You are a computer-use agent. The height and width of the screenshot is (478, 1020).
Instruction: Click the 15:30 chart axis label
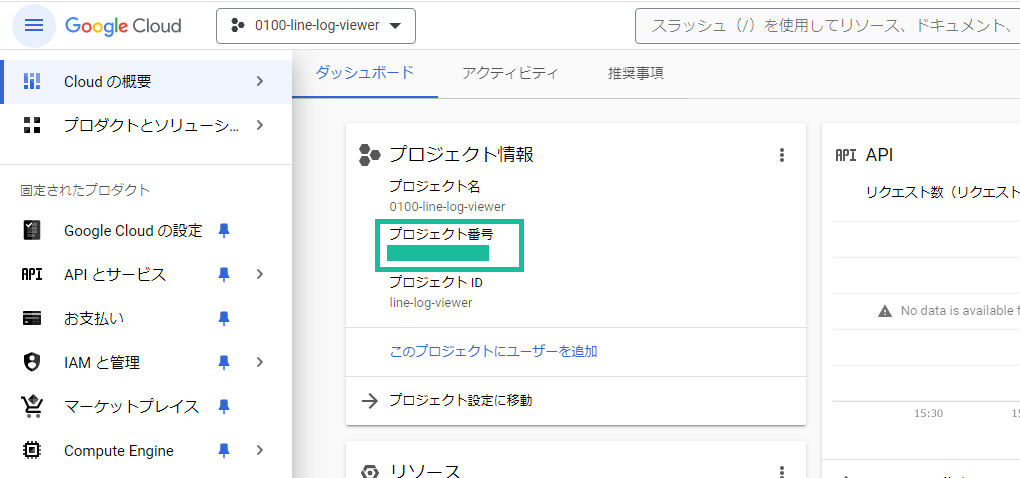[x=928, y=413]
